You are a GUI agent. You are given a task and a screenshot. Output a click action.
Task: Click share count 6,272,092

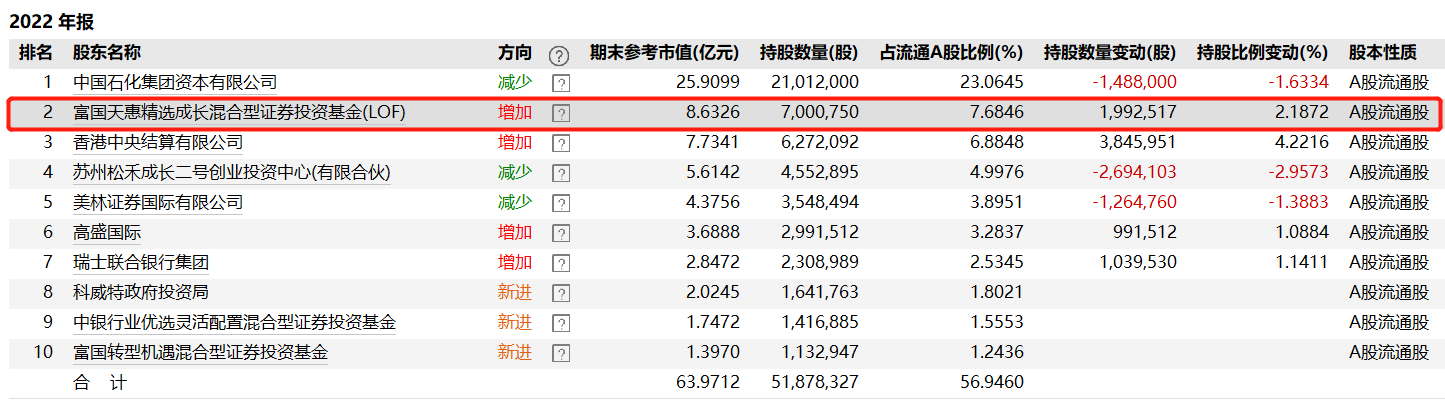point(819,142)
